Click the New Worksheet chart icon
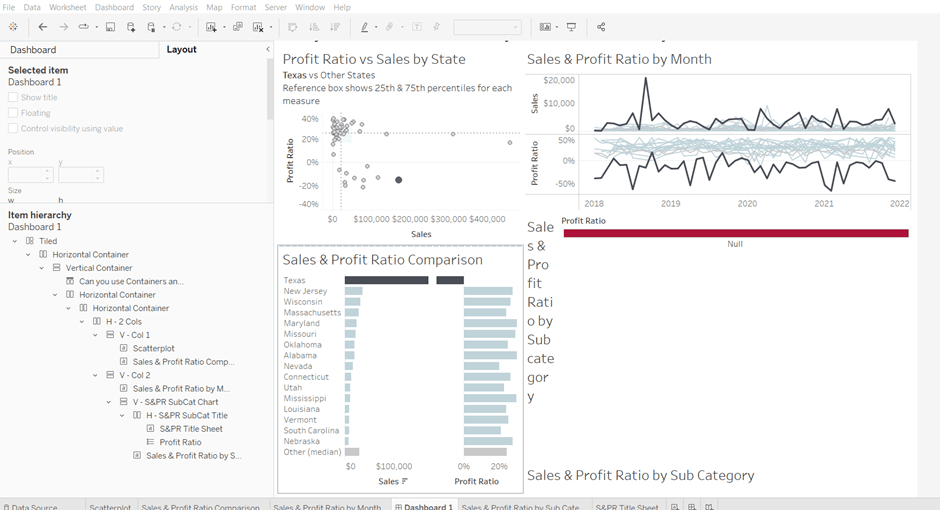 pos(211,27)
